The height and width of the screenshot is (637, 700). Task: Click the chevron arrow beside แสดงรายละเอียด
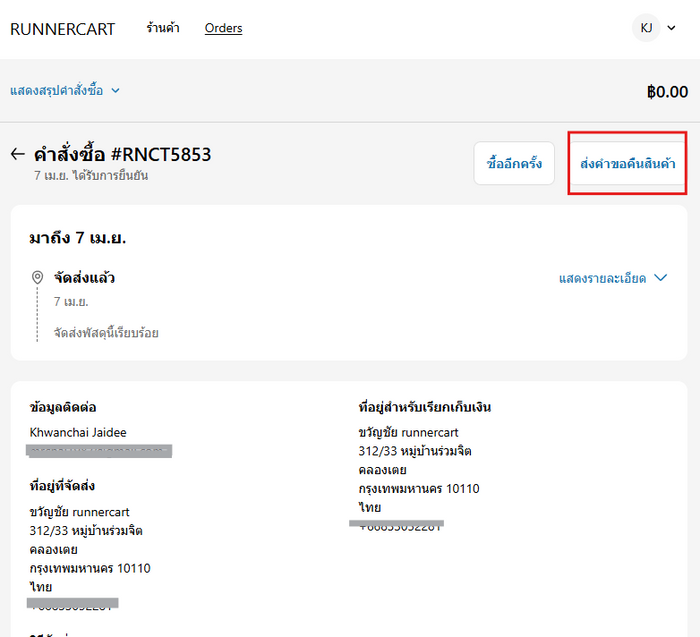point(660,278)
